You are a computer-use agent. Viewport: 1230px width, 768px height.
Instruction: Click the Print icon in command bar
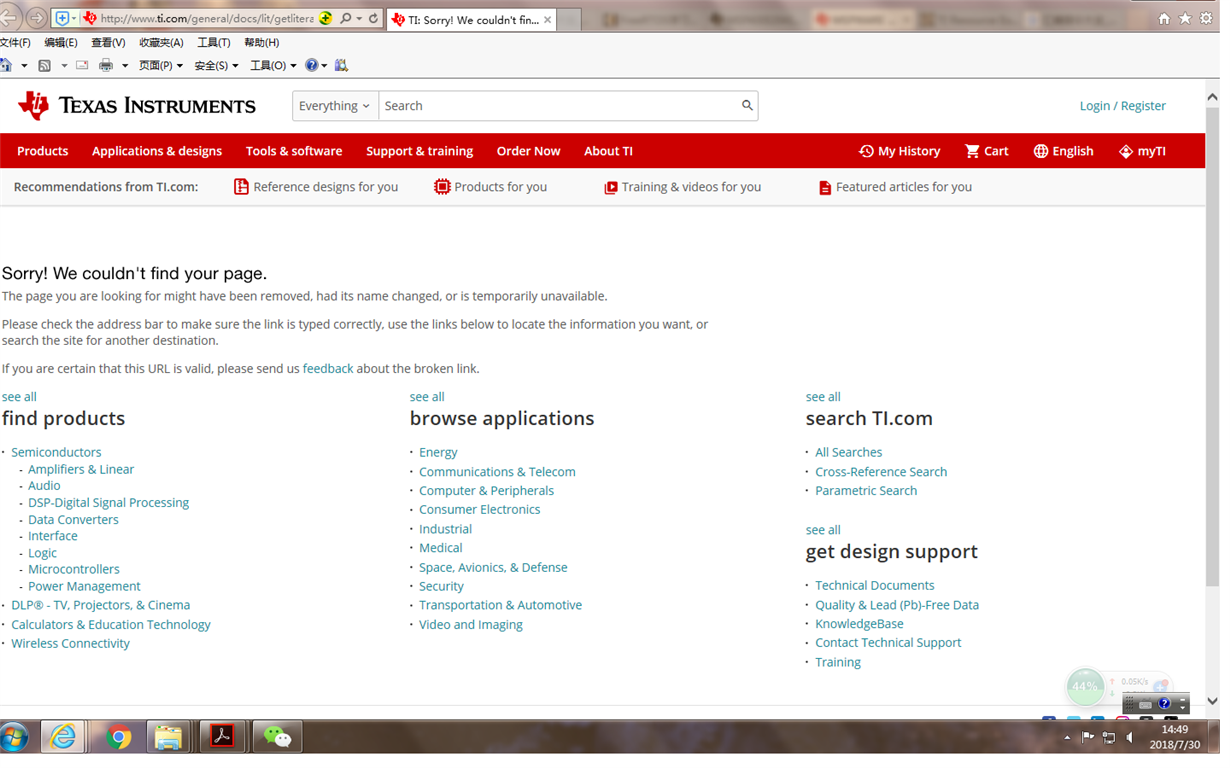(x=106, y=65)
